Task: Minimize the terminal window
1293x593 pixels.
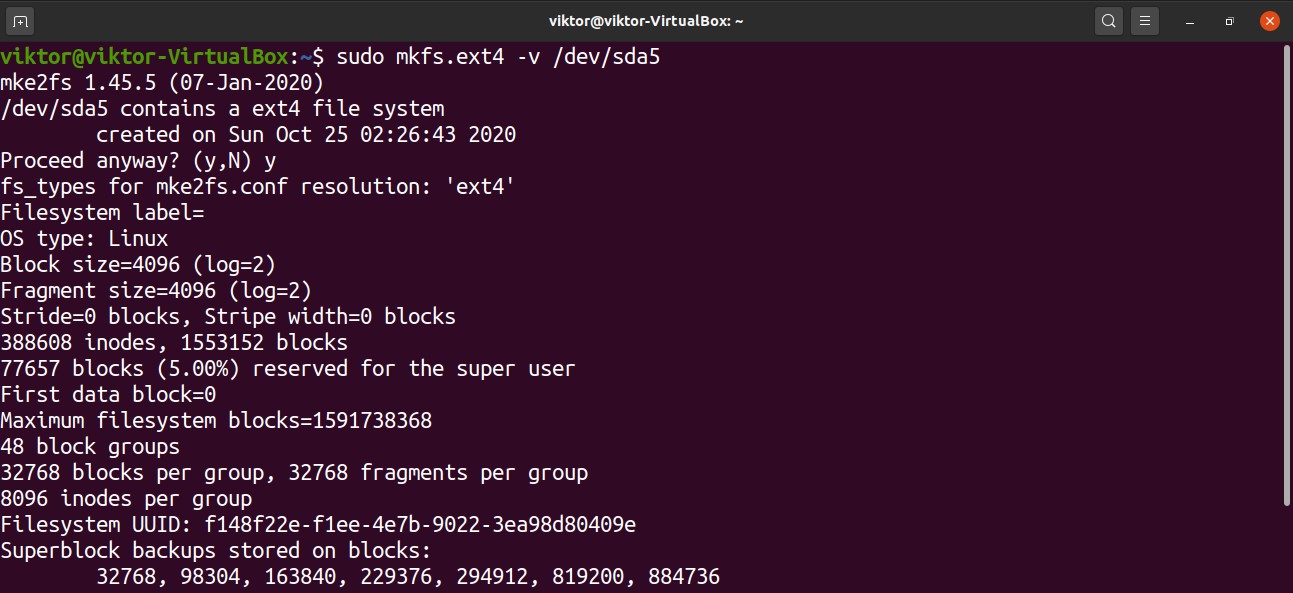Action: pyautogui.click(x=1190, y=20)
